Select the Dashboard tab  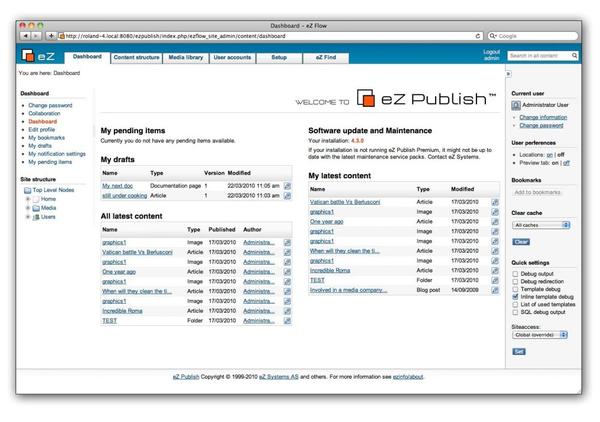pyautogui.click(x=87, y=57)
